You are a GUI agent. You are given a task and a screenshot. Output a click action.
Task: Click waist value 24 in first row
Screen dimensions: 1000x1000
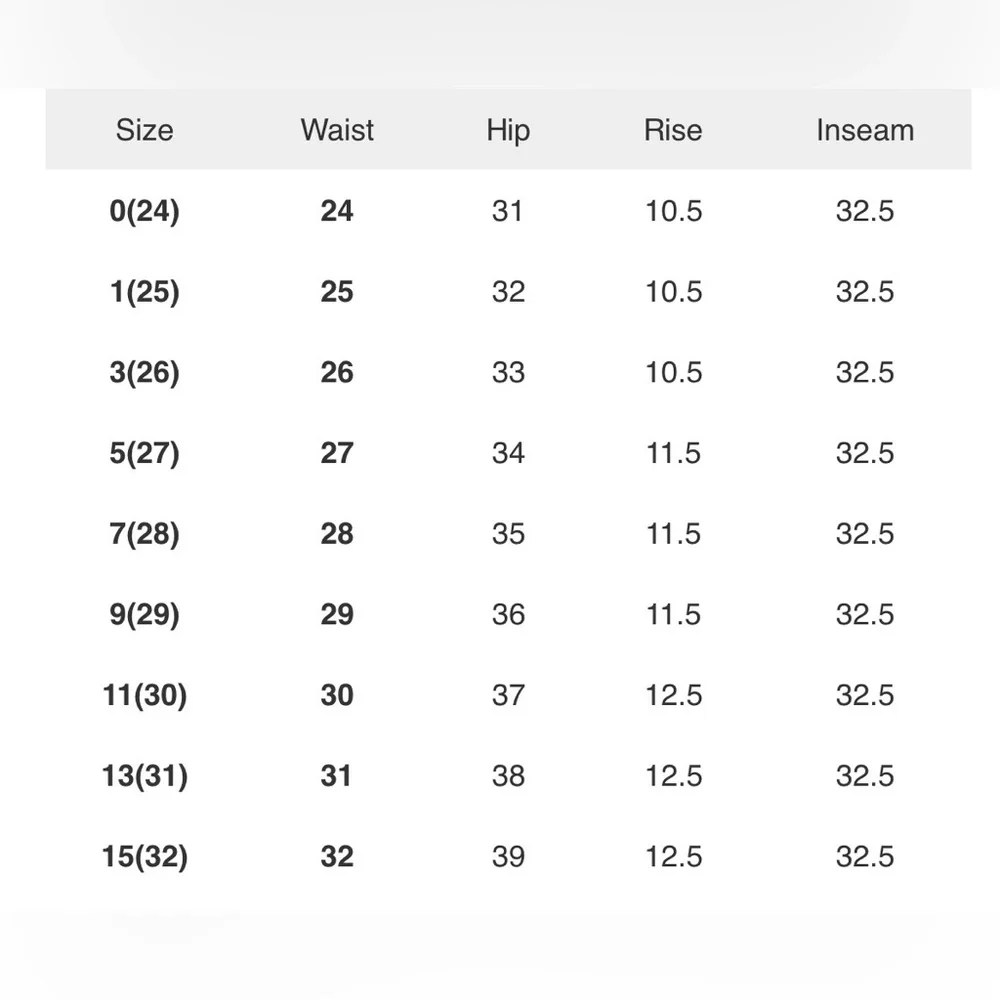pos(337,211)
